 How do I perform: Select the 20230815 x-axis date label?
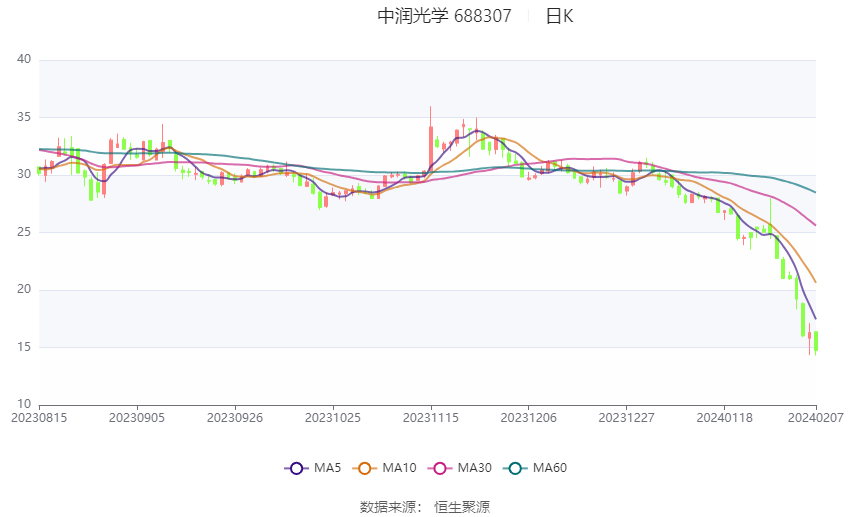click(39, 418)
